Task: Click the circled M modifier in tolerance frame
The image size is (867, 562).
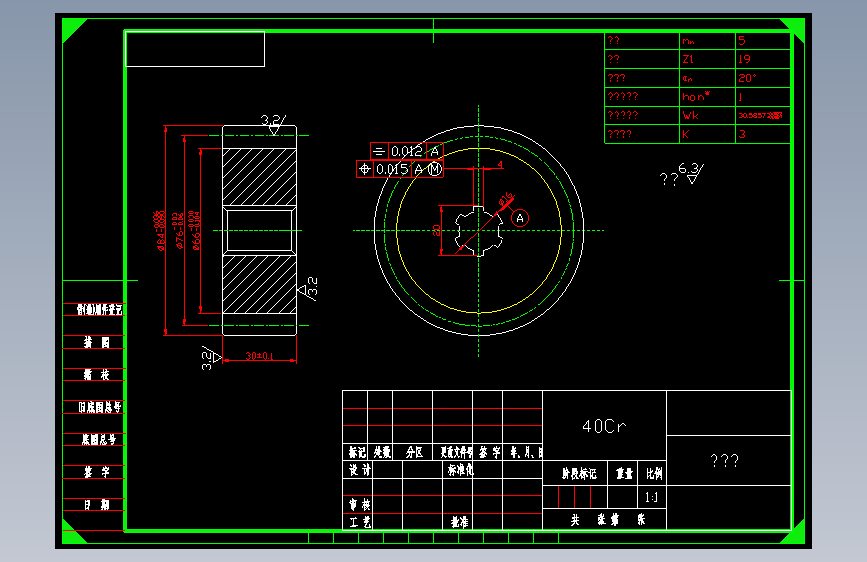Action: click(435, 169)
